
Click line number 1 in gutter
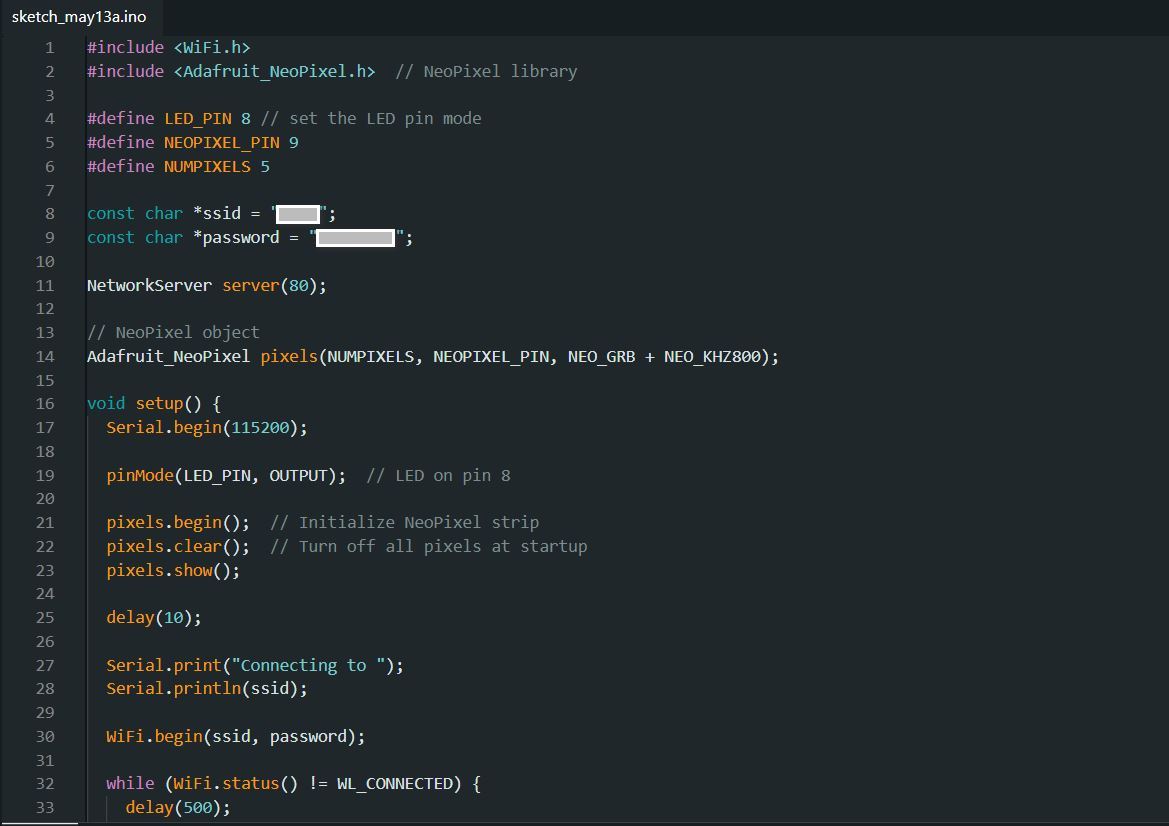tap(50, 48)
